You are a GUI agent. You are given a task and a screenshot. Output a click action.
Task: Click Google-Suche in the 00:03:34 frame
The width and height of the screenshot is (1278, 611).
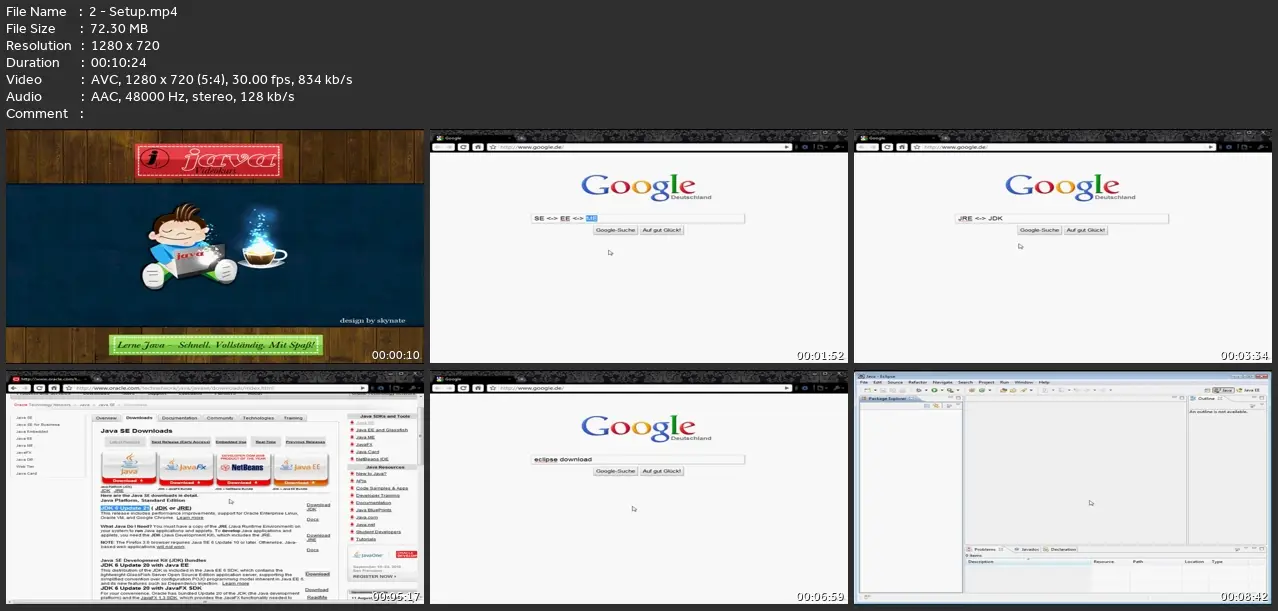click(1040, 230)
